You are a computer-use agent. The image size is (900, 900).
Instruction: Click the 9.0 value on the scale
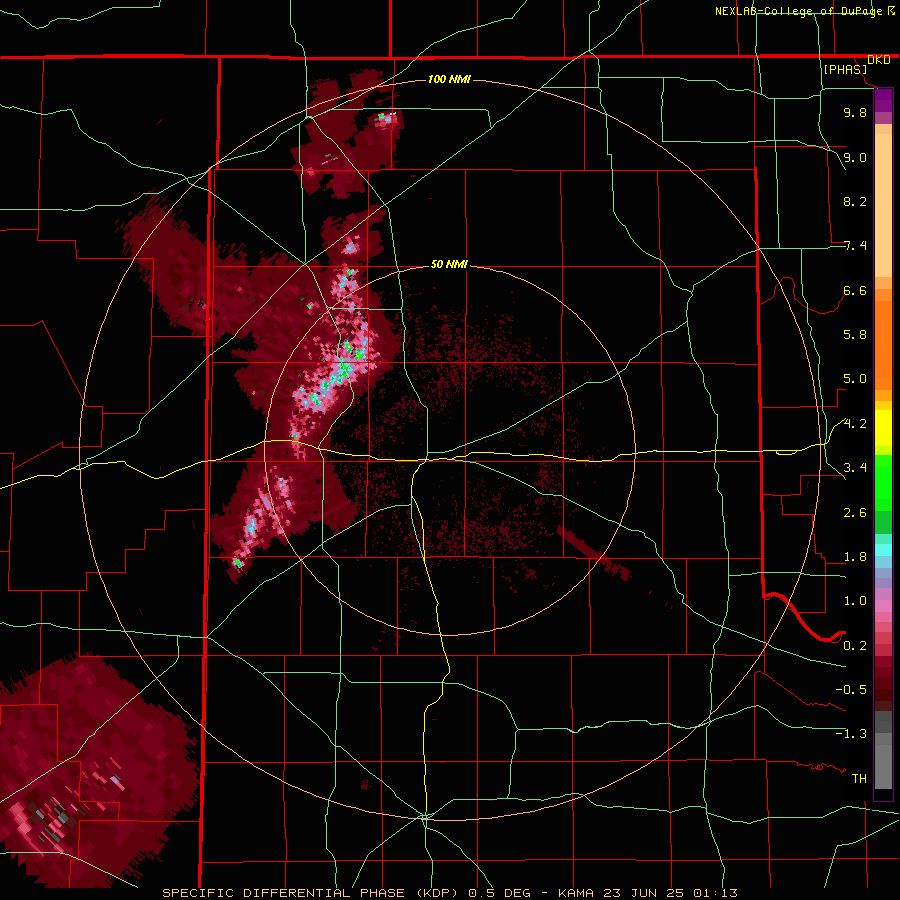(855, 157)
